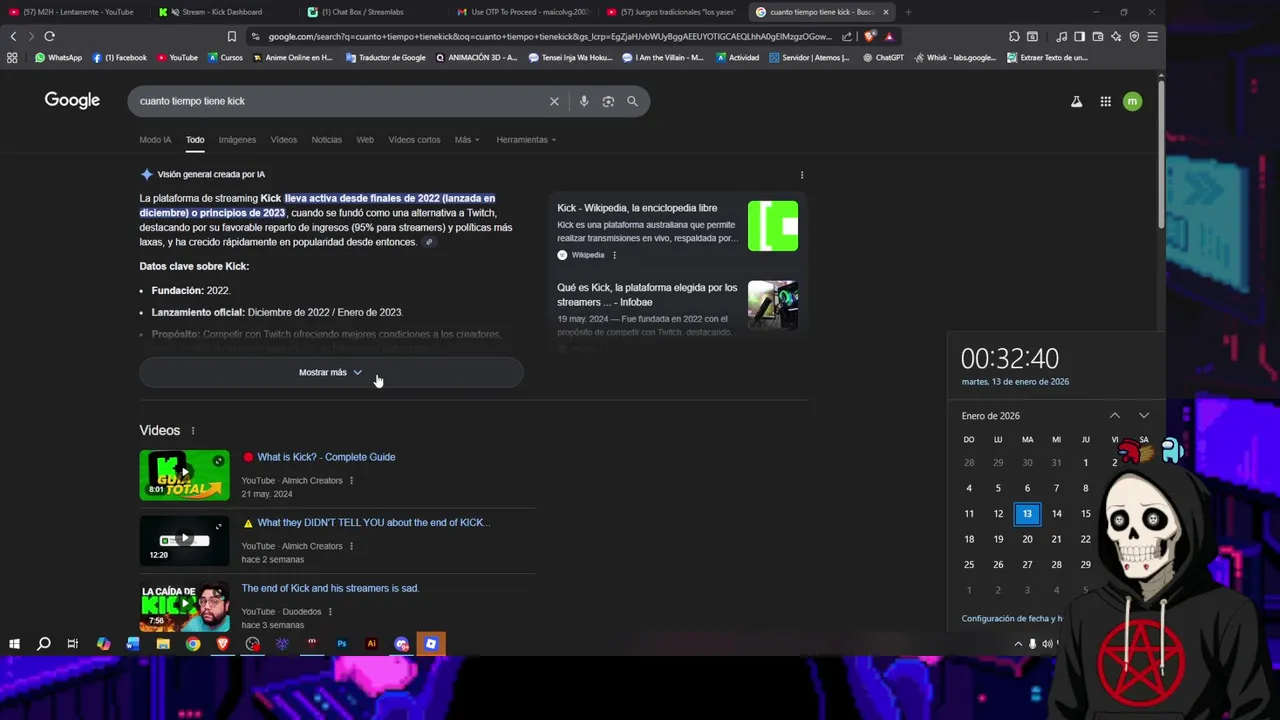This screenshot has height=720, width=1280.
Task: Open options for 'What they DIDN'T TELL YOU' video
Action: pos(351,547)
